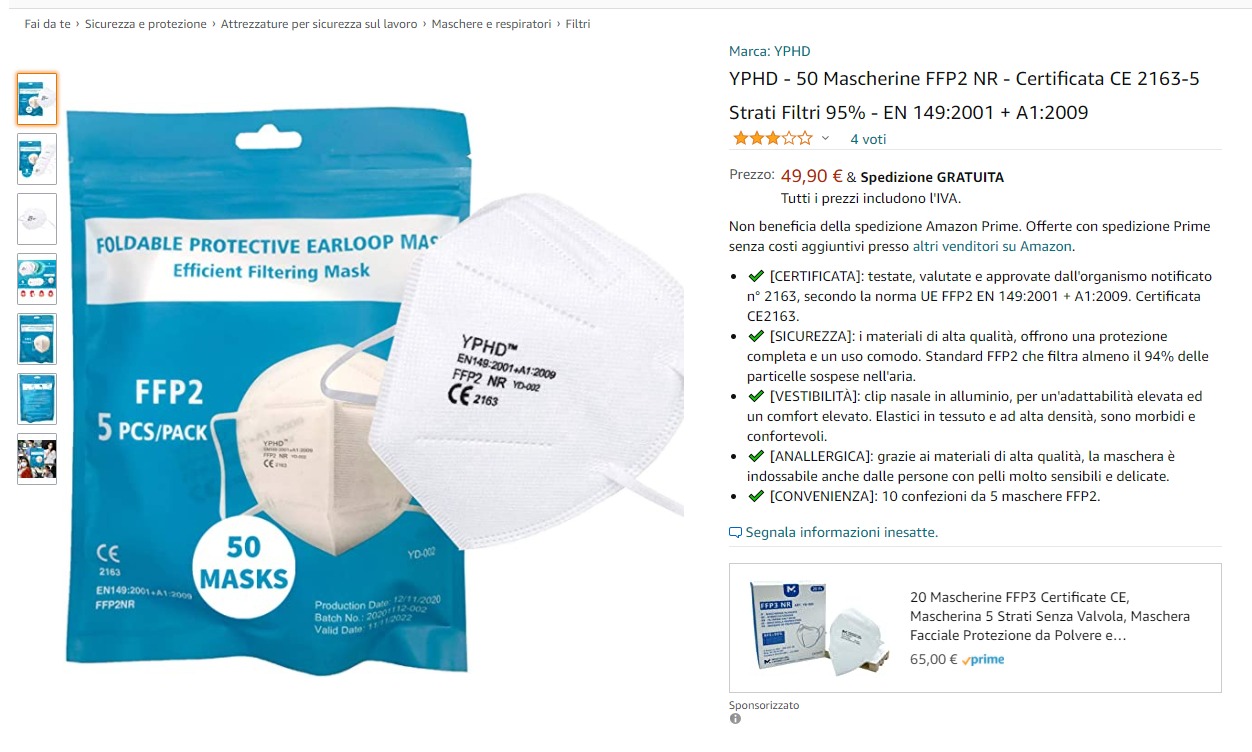Screen dimensions: 1252x752
Task: Open the fourth product thumbnail
Action: click(x=37, y=279)
